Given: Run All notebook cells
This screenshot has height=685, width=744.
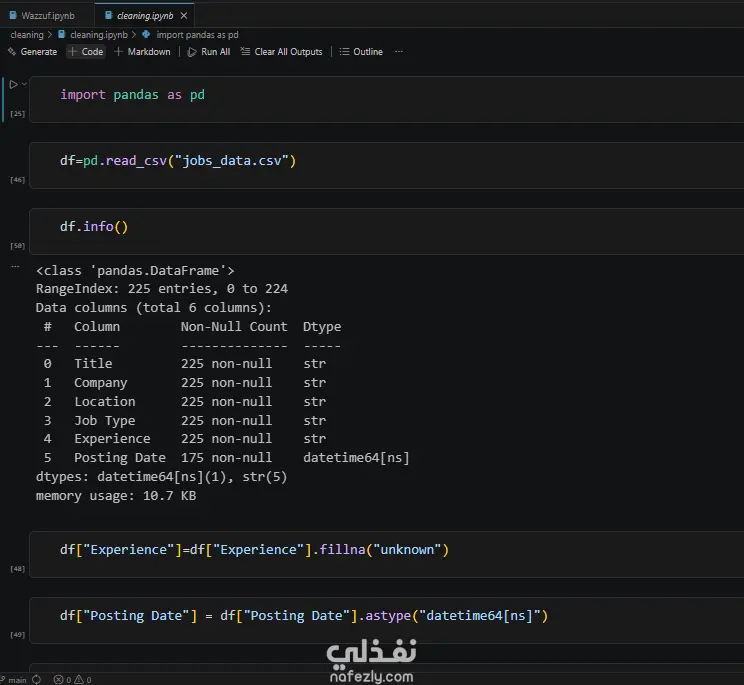Looking at the screenshot, I should (x=209, y=52).
